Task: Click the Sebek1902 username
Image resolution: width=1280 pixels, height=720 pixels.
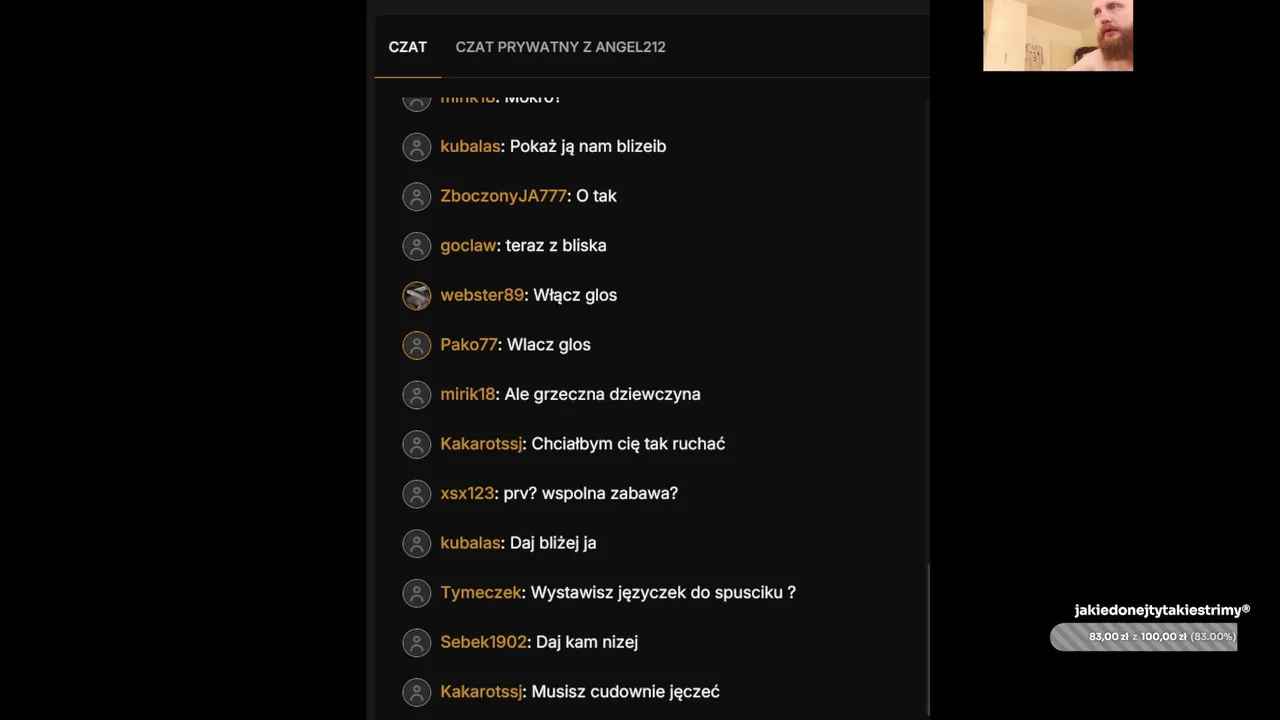Action: point(483,642)
